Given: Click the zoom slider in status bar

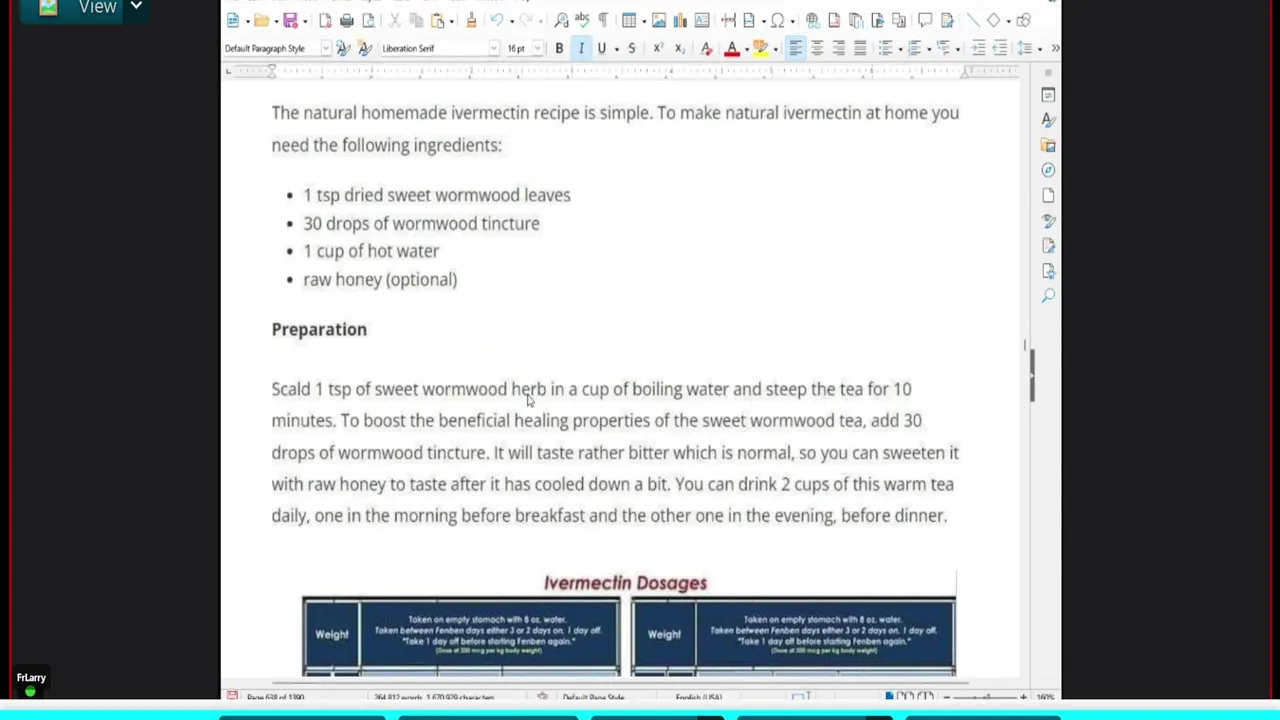Looking at the screenshot, I should (985, 696).
